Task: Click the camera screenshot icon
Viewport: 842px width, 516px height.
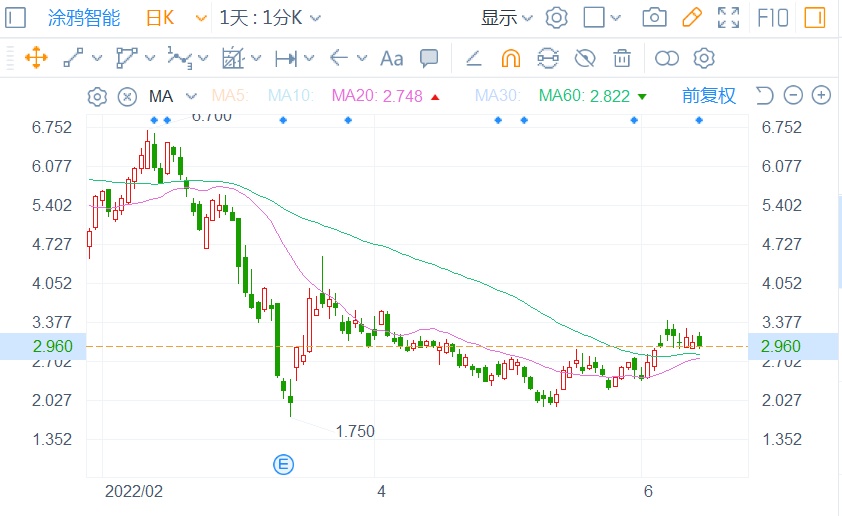Action: (x=654, y=18)
